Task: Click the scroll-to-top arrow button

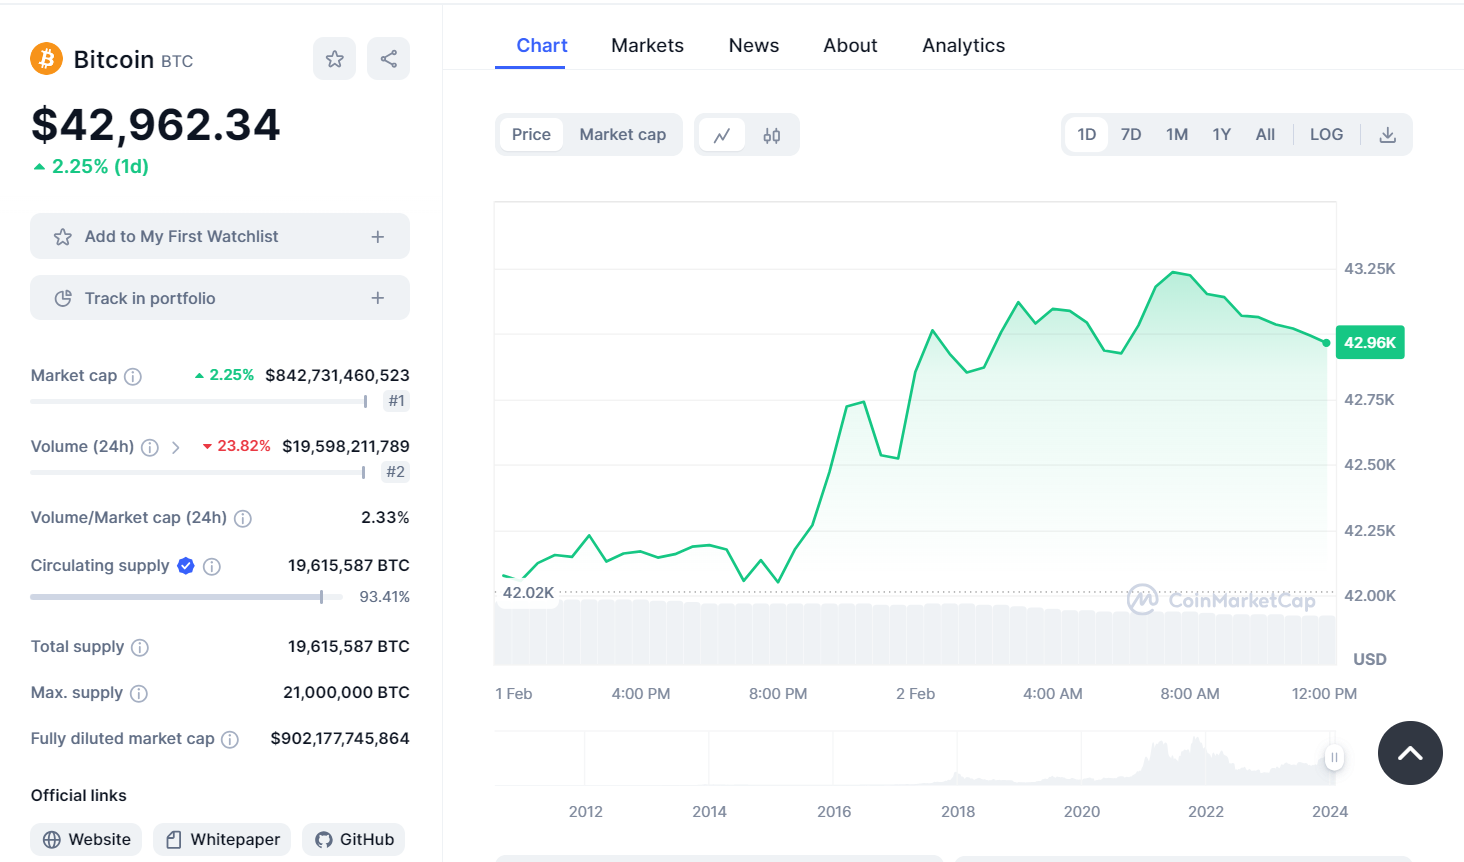Action: pos(1410,753)
